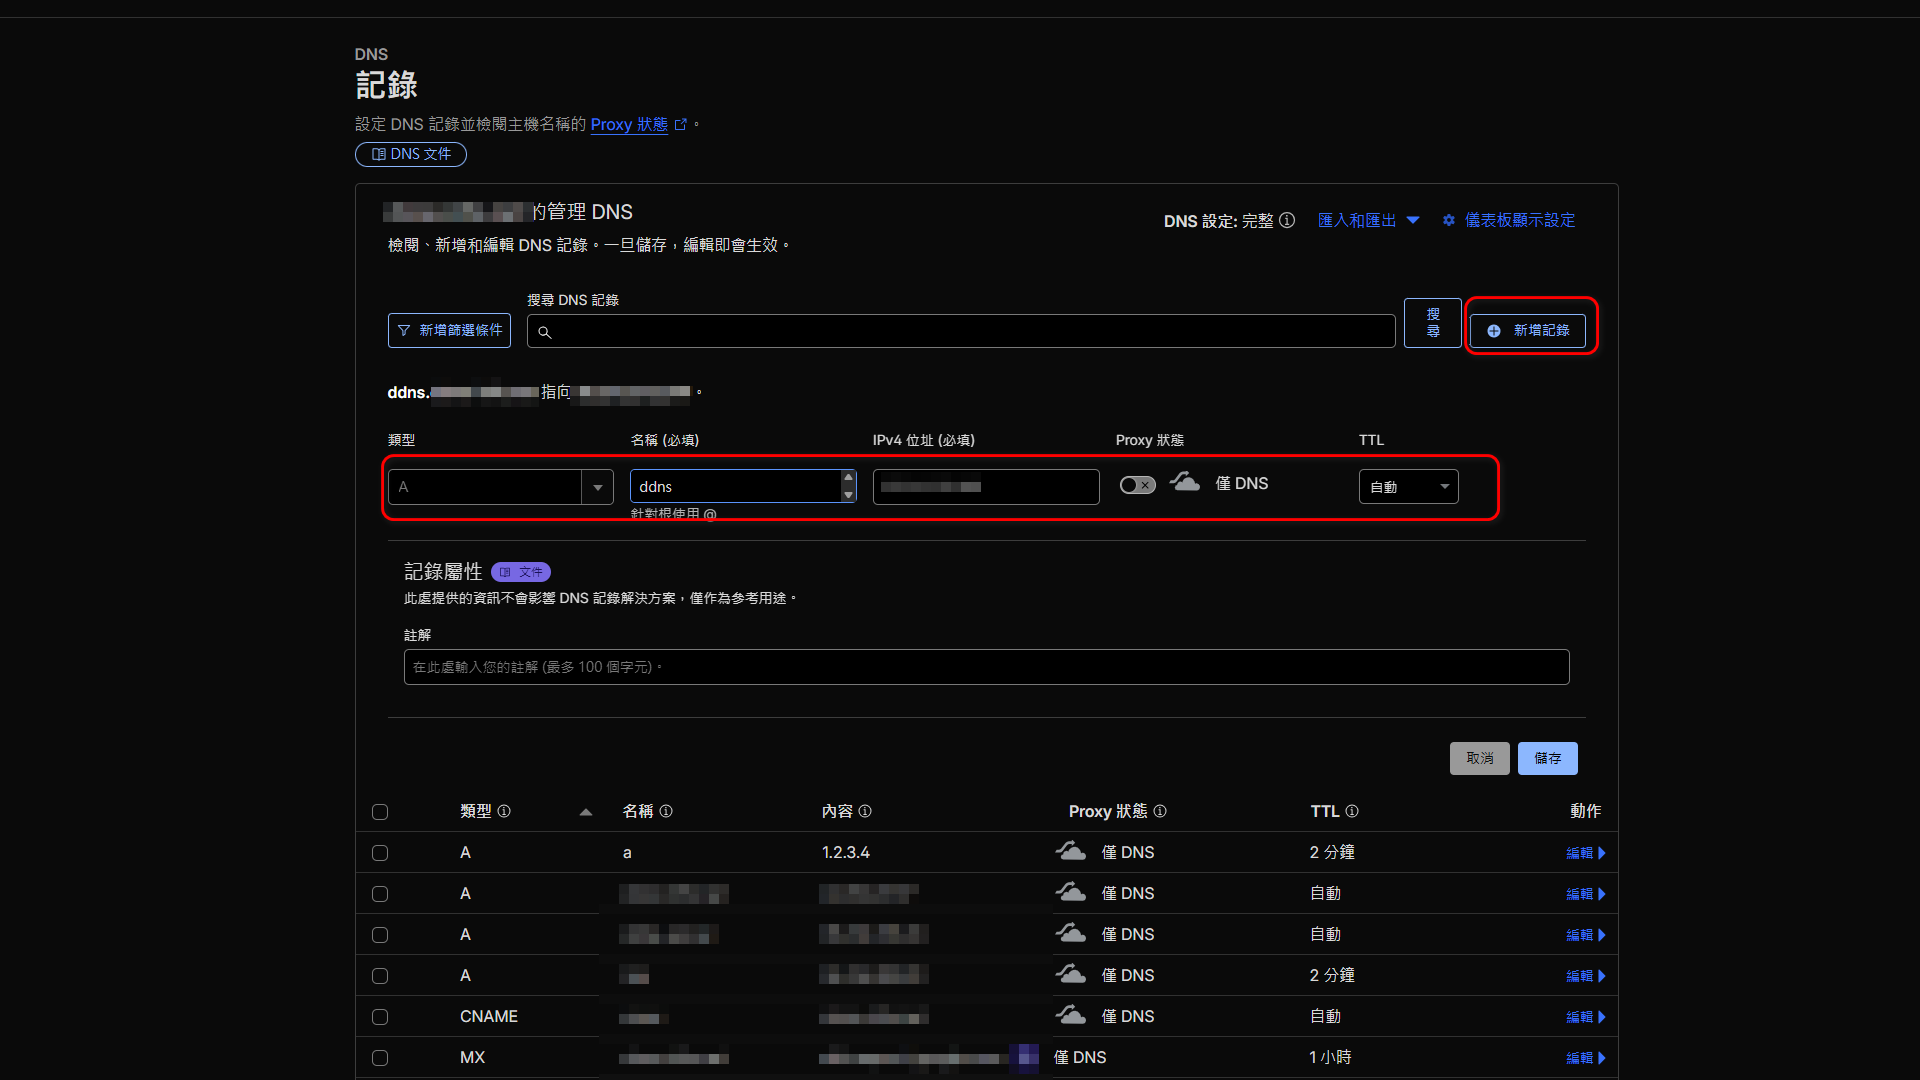Click the plus icon inside 新增記錄 button
This screenshot has height=1080, width=1920.
tap(1493, 330)
